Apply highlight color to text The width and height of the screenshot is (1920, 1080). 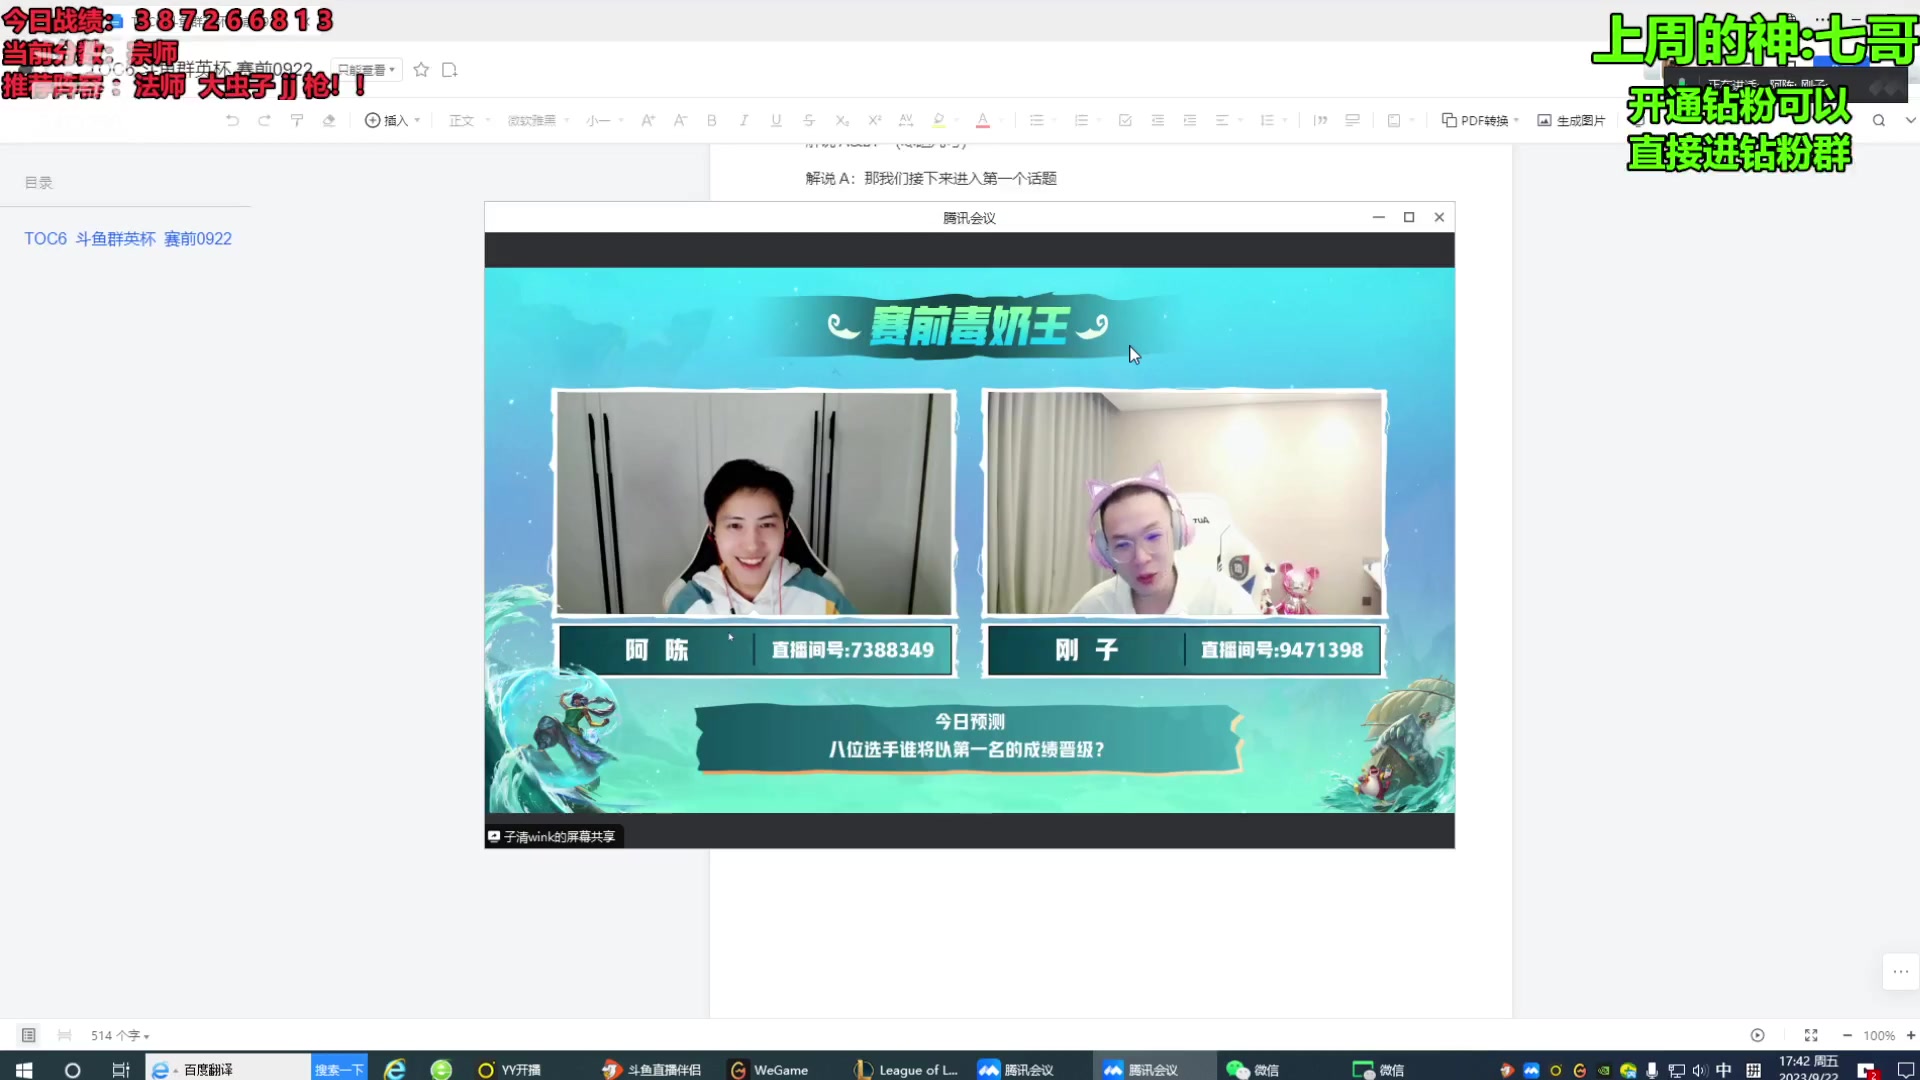tap(938, 120)
